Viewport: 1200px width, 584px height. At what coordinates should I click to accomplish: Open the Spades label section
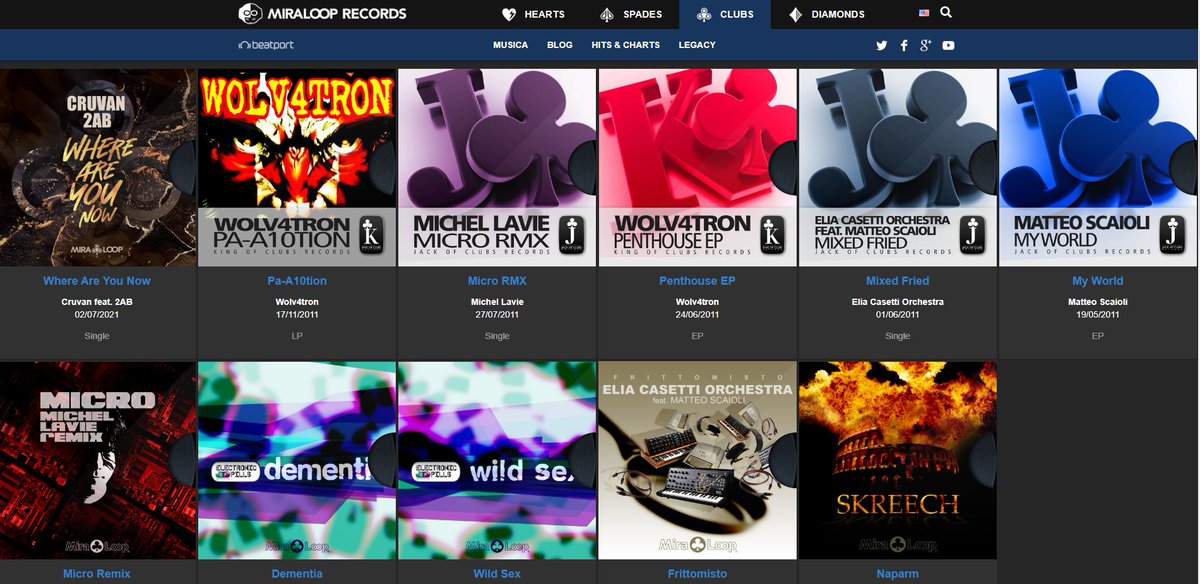coord(630,14)
